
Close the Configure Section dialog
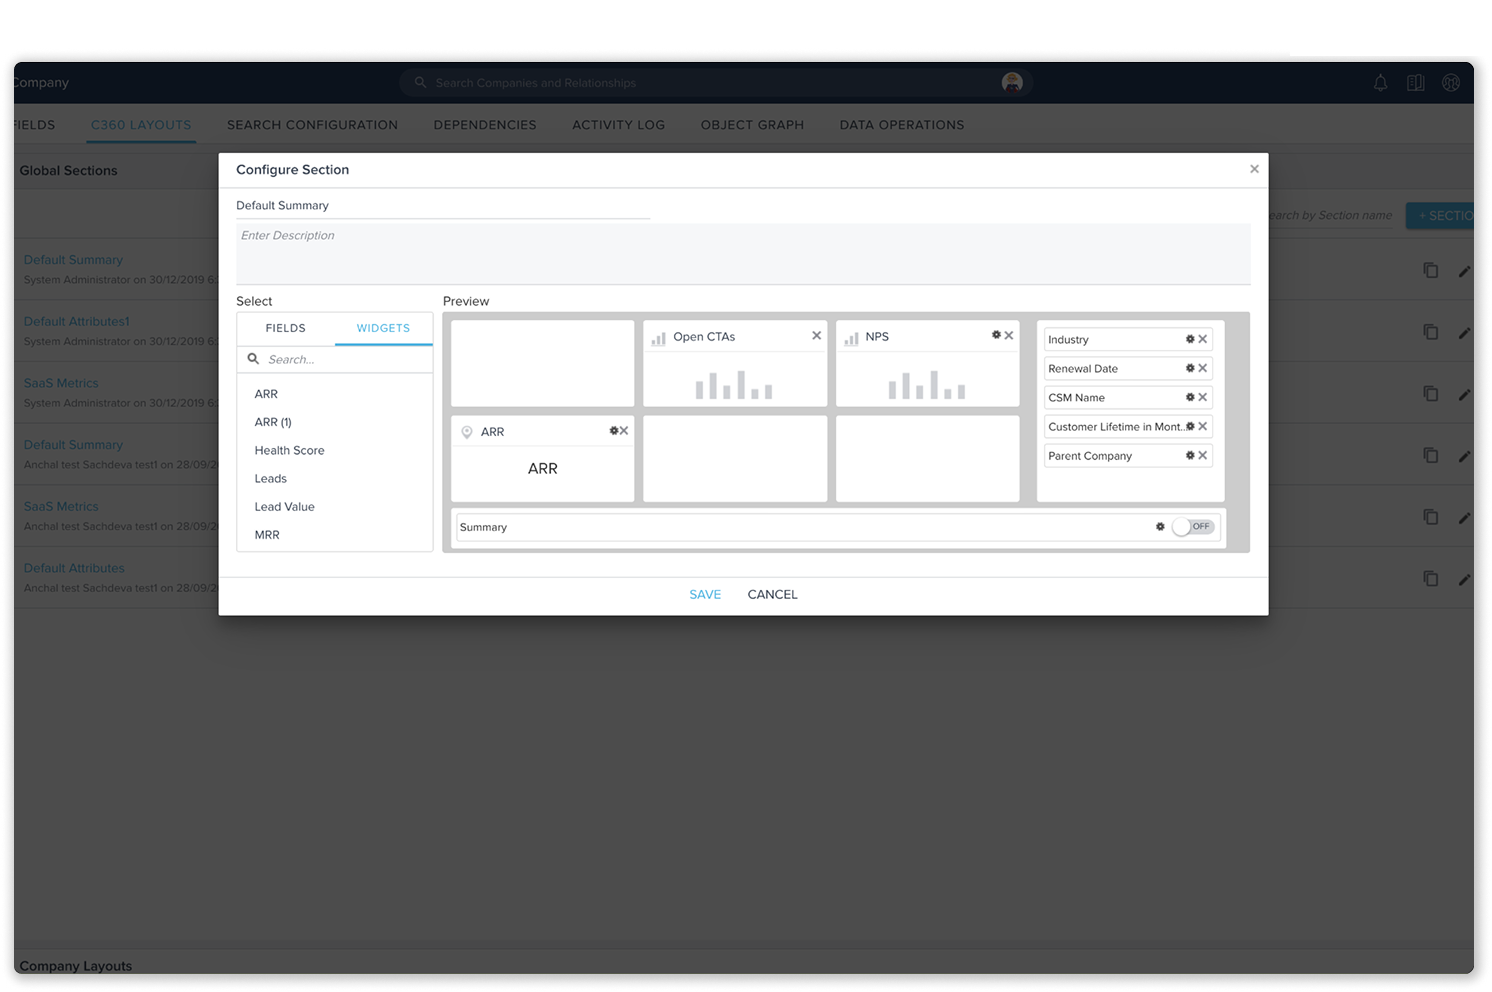click(1254, 169)
